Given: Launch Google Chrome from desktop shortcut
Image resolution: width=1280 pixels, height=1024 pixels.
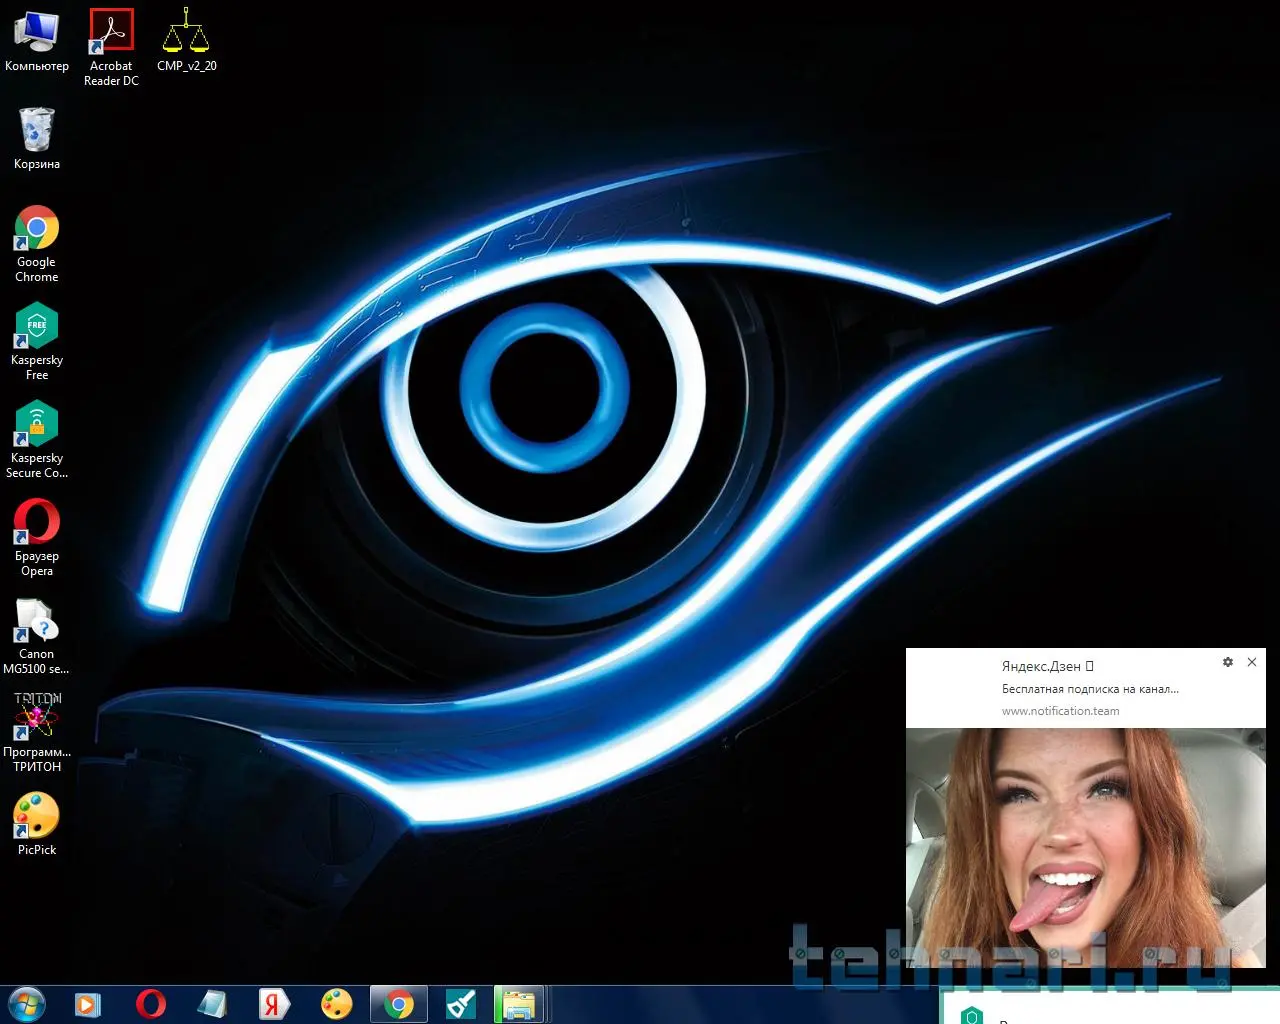Looking at the screenshot, I should tap(37, 229).
